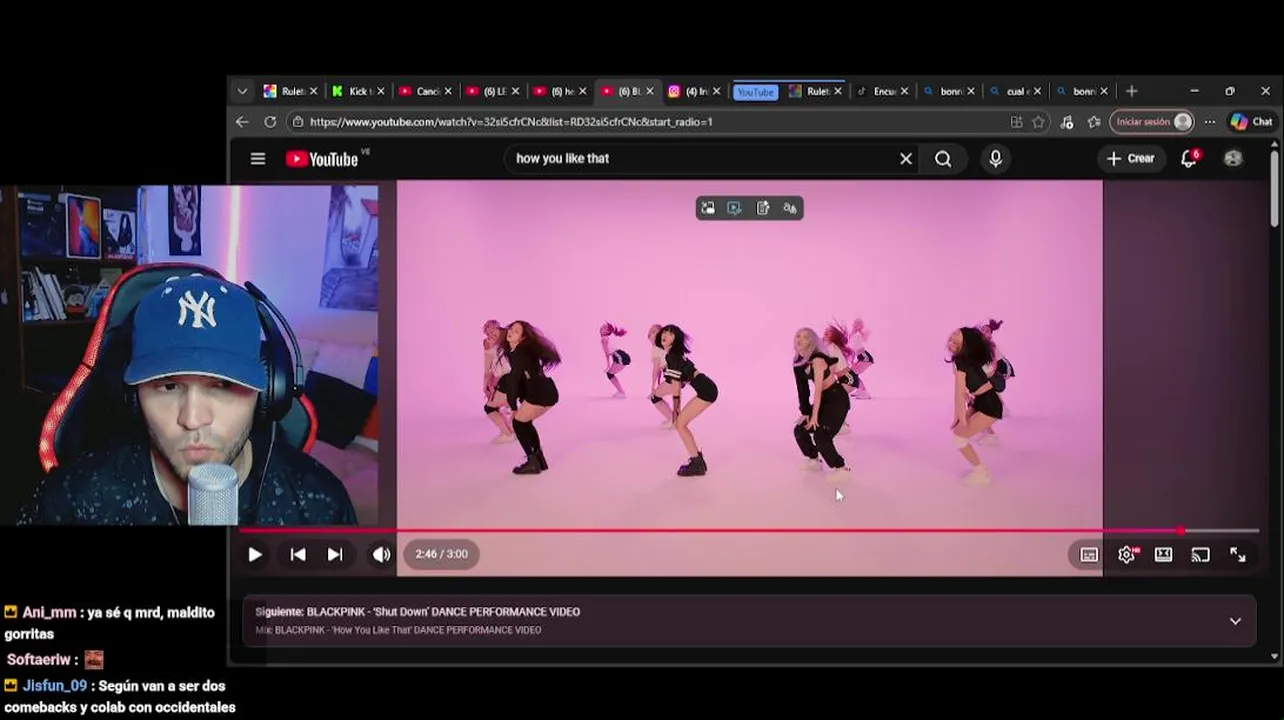Open the browser favorites list icon
This screenshot has height=720, width=1284.
tap(1094, 122)
